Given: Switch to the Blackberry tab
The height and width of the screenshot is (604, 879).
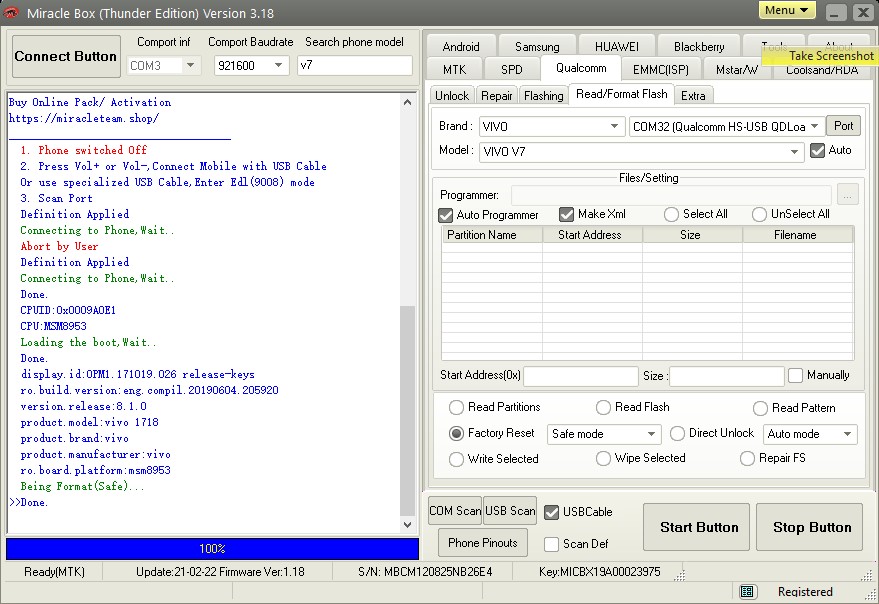Looking at the screenshot, I should [699, 47].
